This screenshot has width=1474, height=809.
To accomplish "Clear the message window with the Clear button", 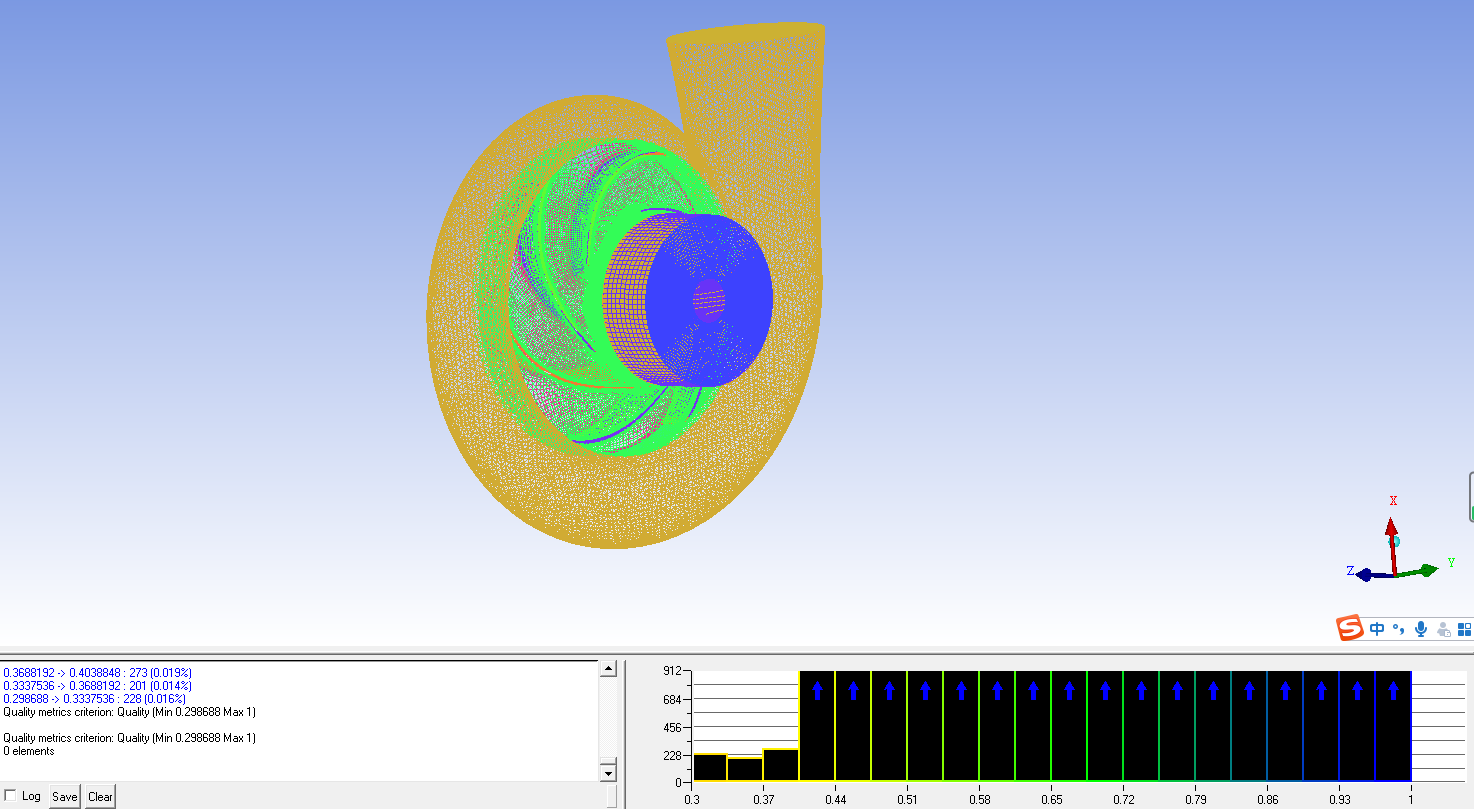I will [x=100, y=797].
